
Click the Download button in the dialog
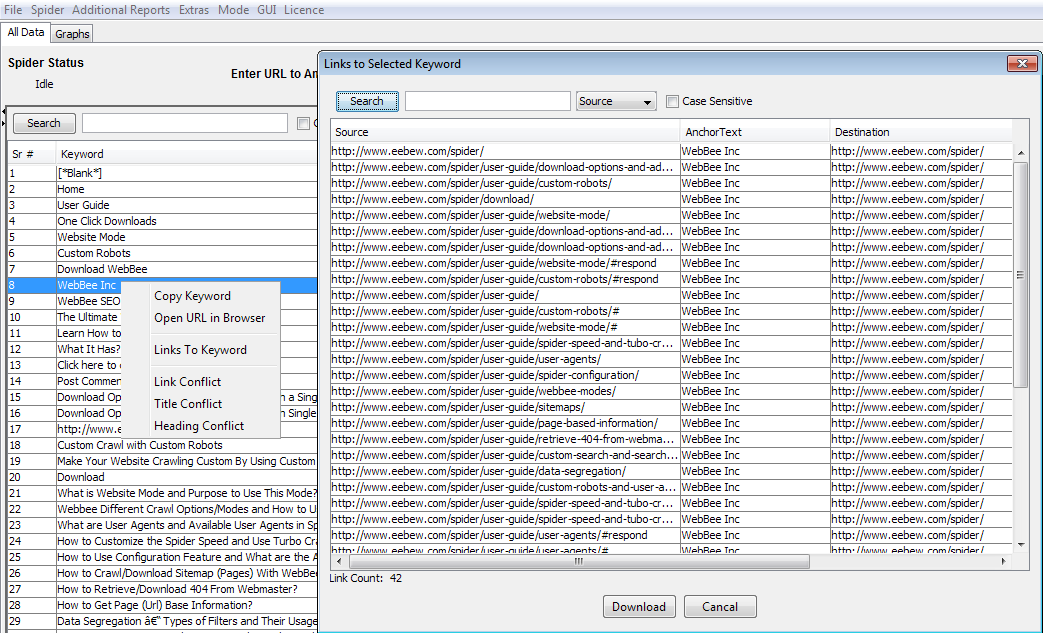(639, 606)
